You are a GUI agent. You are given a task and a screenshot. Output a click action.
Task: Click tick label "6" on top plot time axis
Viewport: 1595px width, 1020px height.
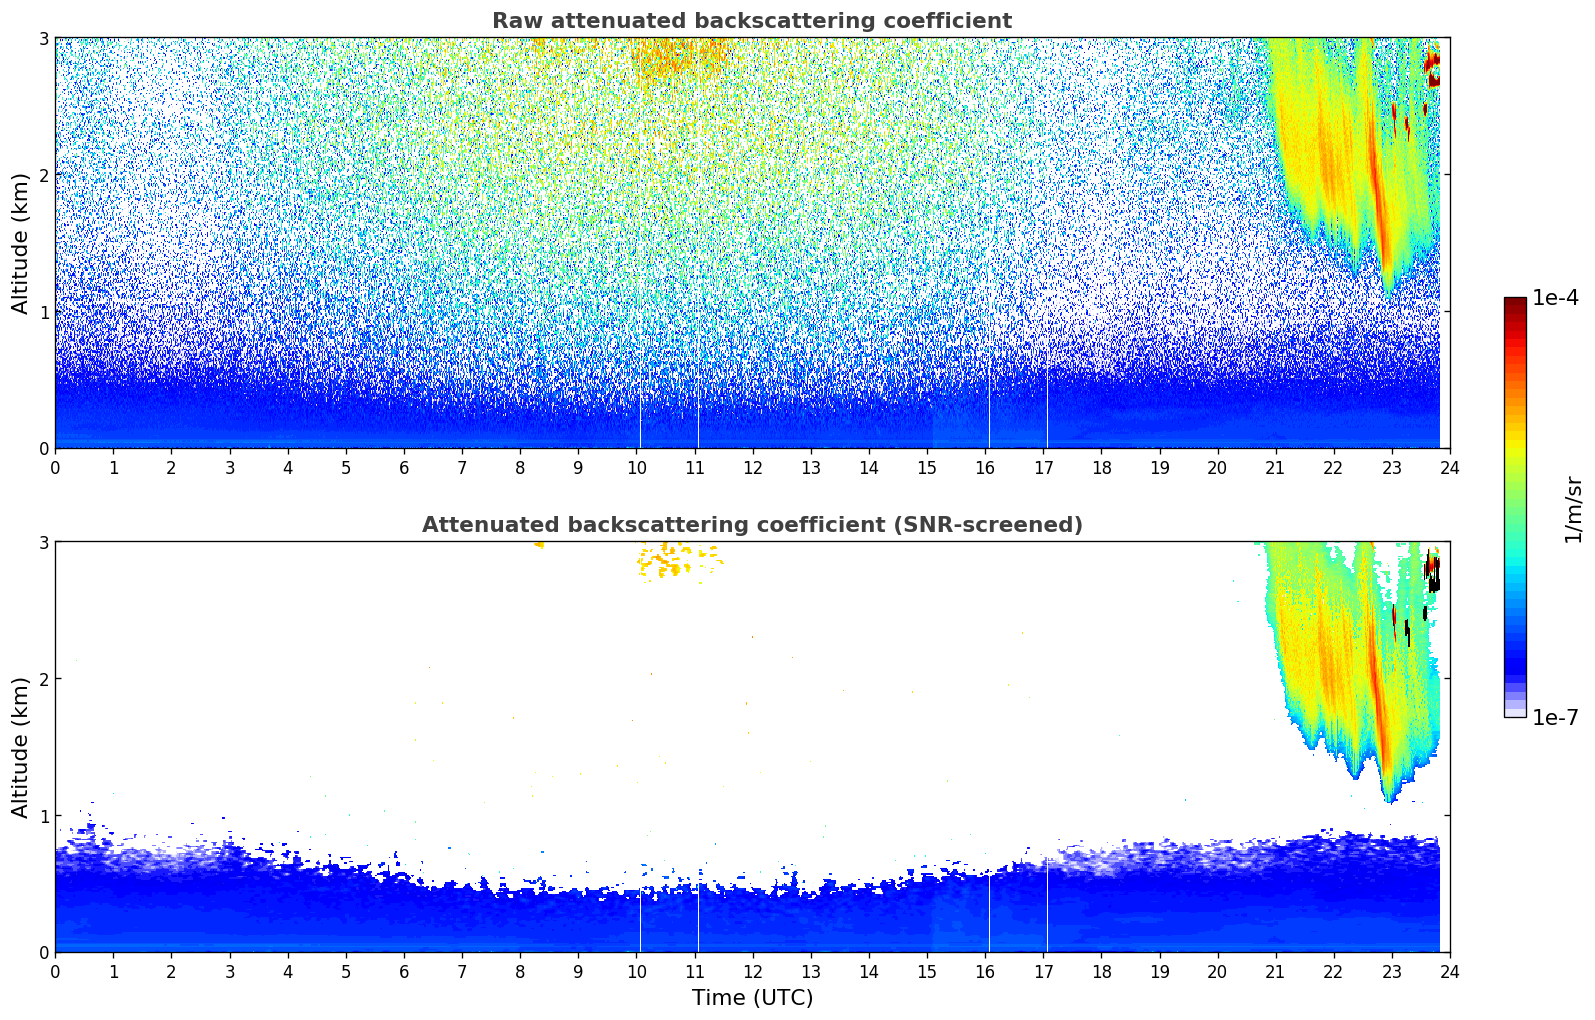(x=404, y=467)
